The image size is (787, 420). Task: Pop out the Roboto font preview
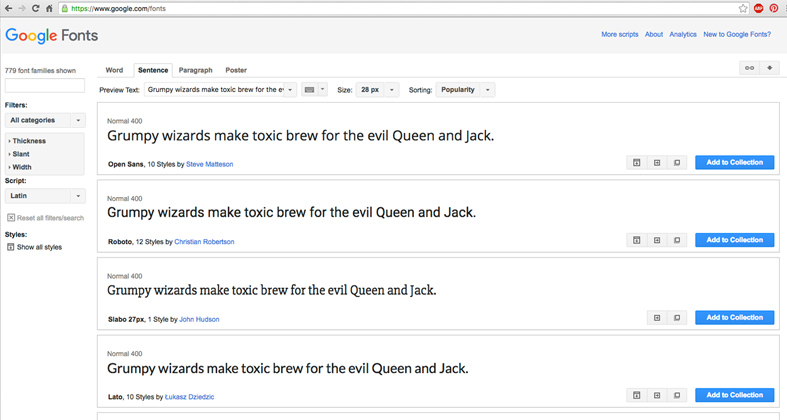click(677, 240)
